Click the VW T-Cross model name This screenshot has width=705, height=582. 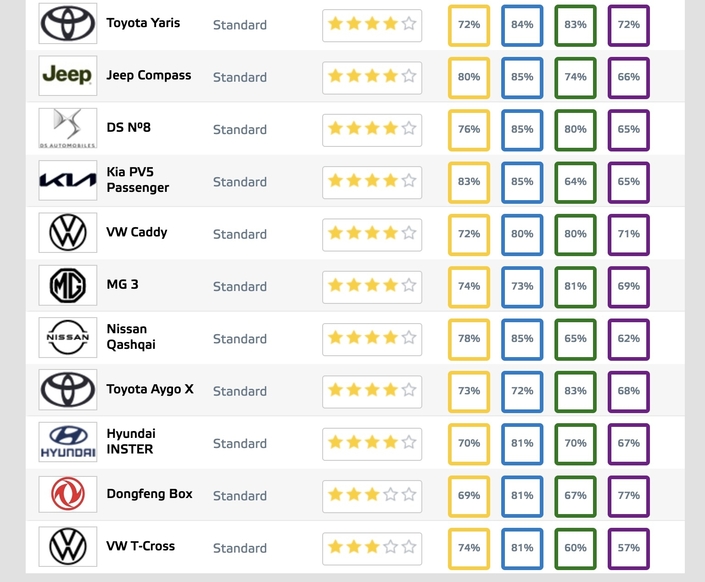click(x=140, y=547)
